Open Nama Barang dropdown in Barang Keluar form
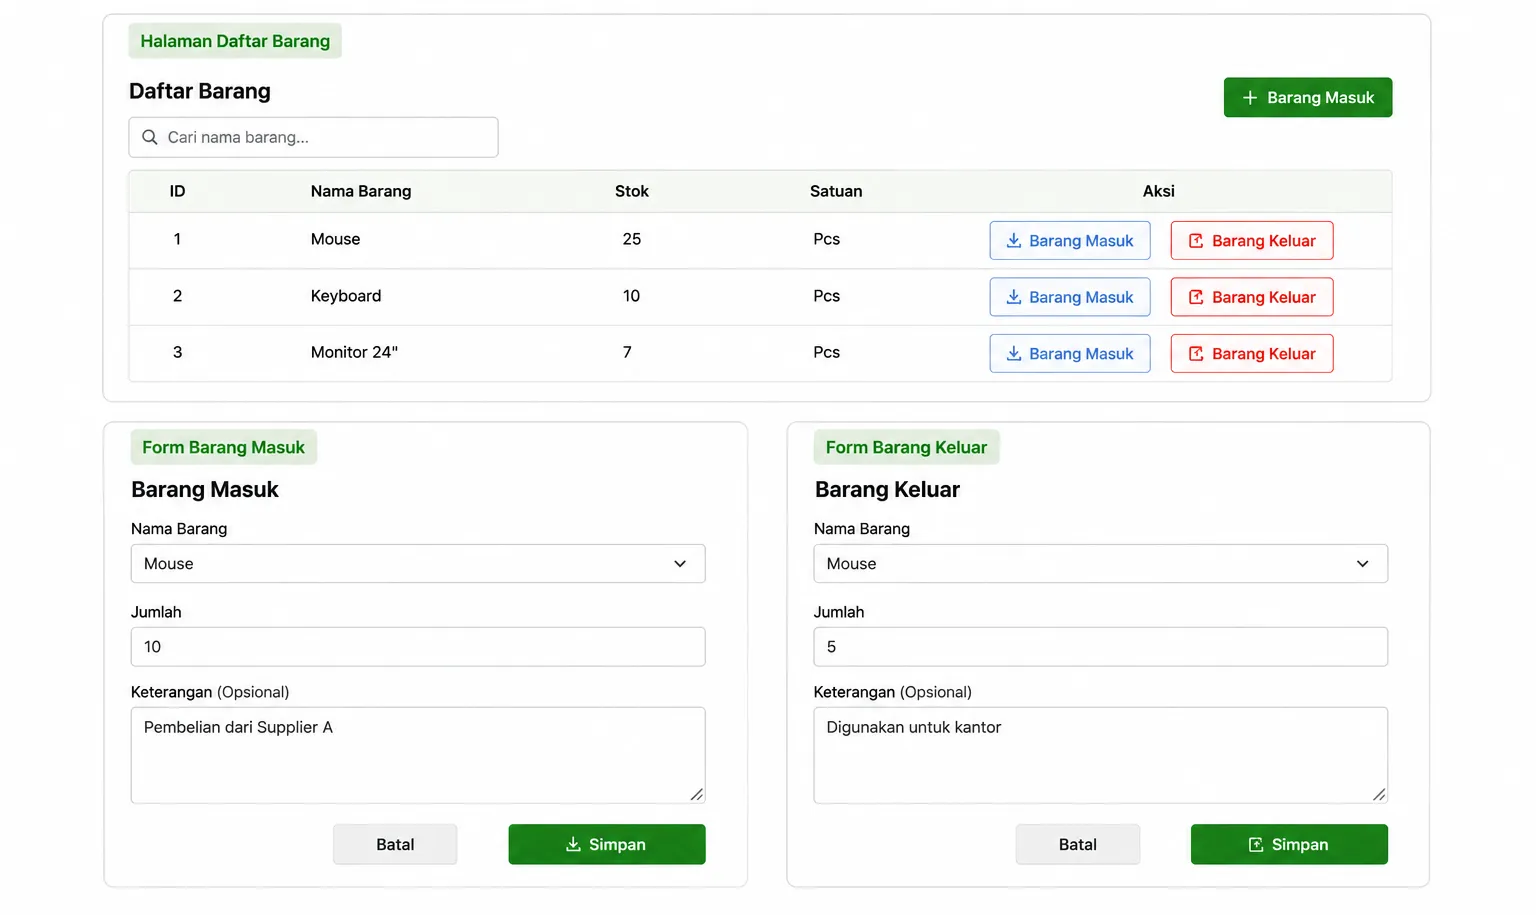Screen dimensions: 1536x915 tap(1100, 564)
